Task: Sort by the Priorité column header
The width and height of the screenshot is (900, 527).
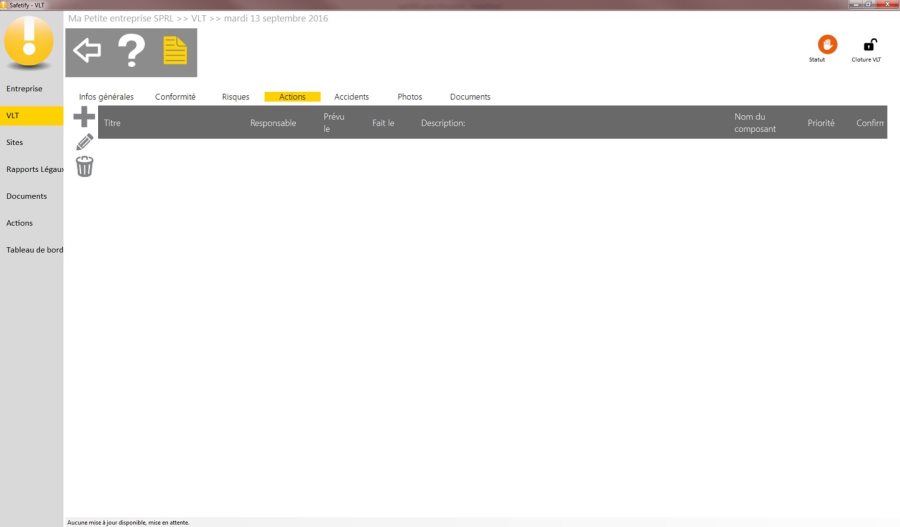Action: tap(821, 123)
